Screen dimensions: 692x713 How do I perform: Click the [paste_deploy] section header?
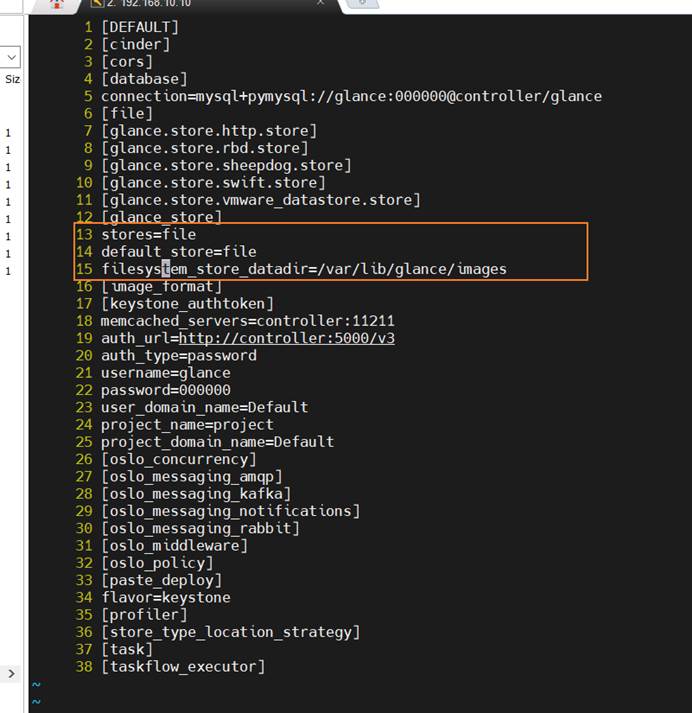click(161, 580)
